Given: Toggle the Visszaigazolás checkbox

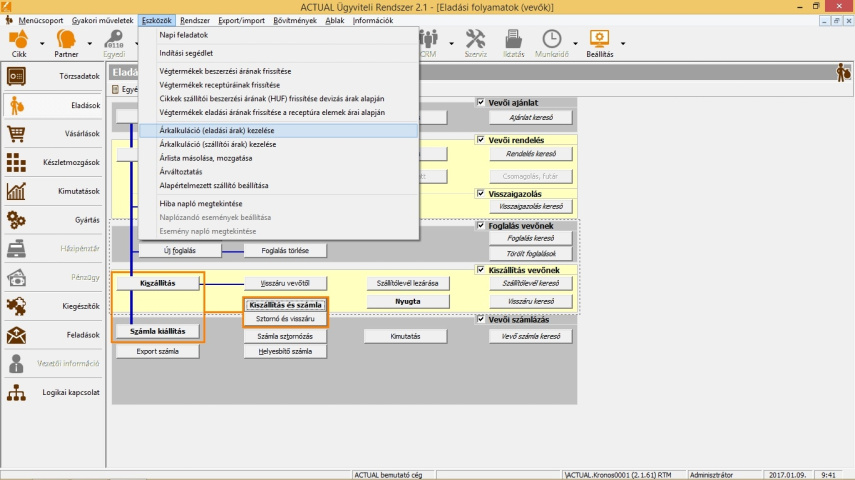Looking at the screenshot, I should 481,193.
